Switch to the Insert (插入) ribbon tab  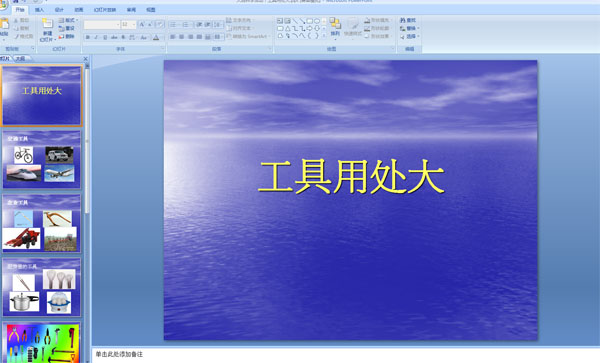[39, 10]
